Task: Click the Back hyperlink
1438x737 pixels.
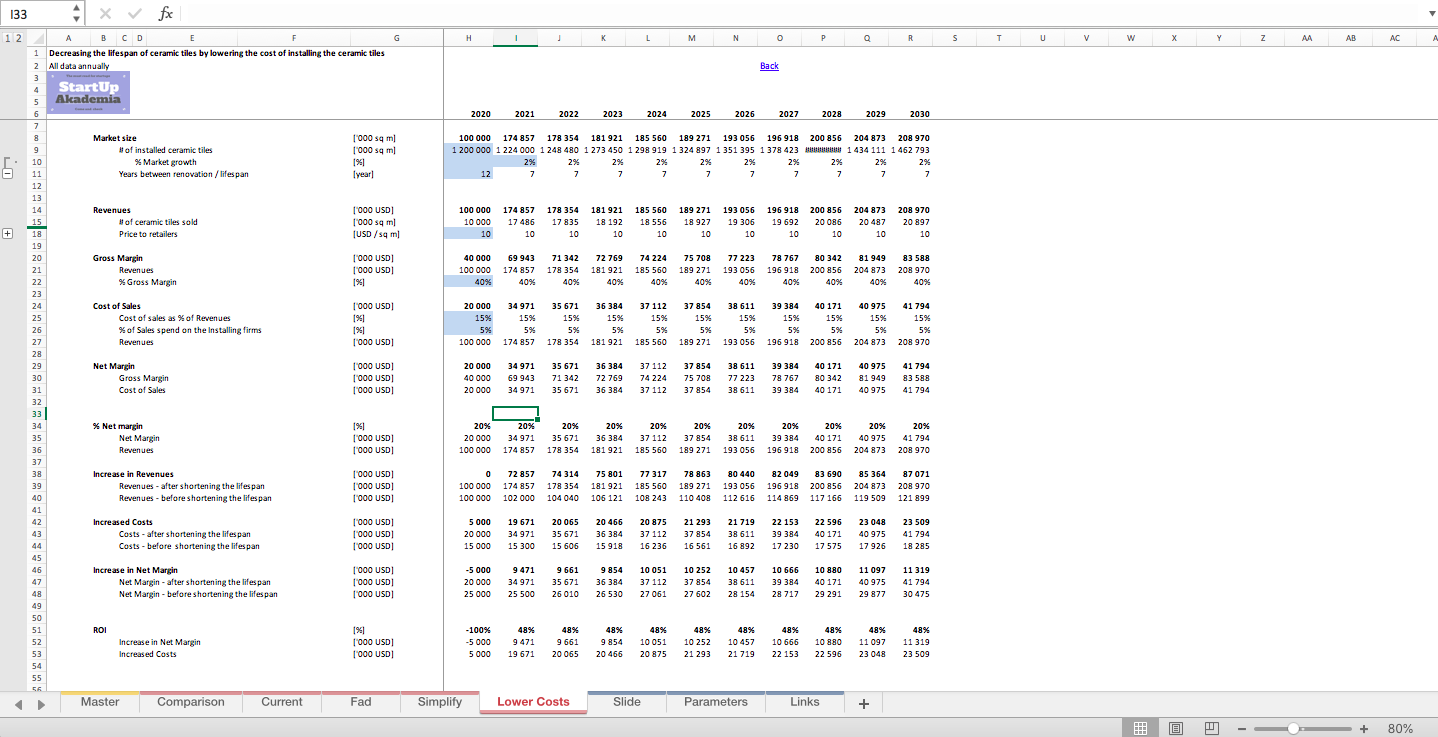Action: tap(768, 66)
